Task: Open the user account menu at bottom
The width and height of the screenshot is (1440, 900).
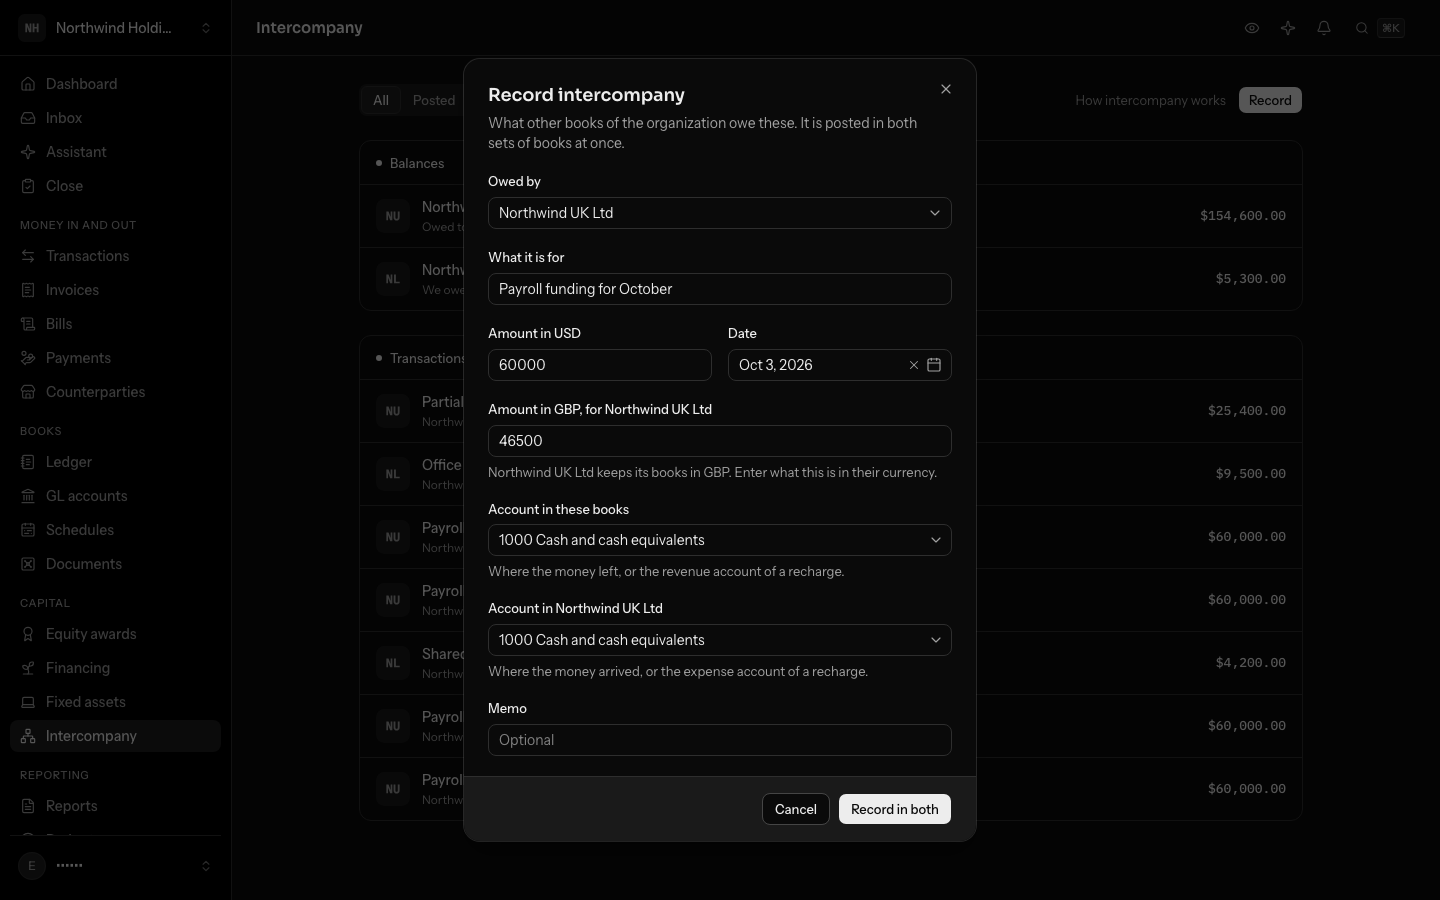Action: 116,866
